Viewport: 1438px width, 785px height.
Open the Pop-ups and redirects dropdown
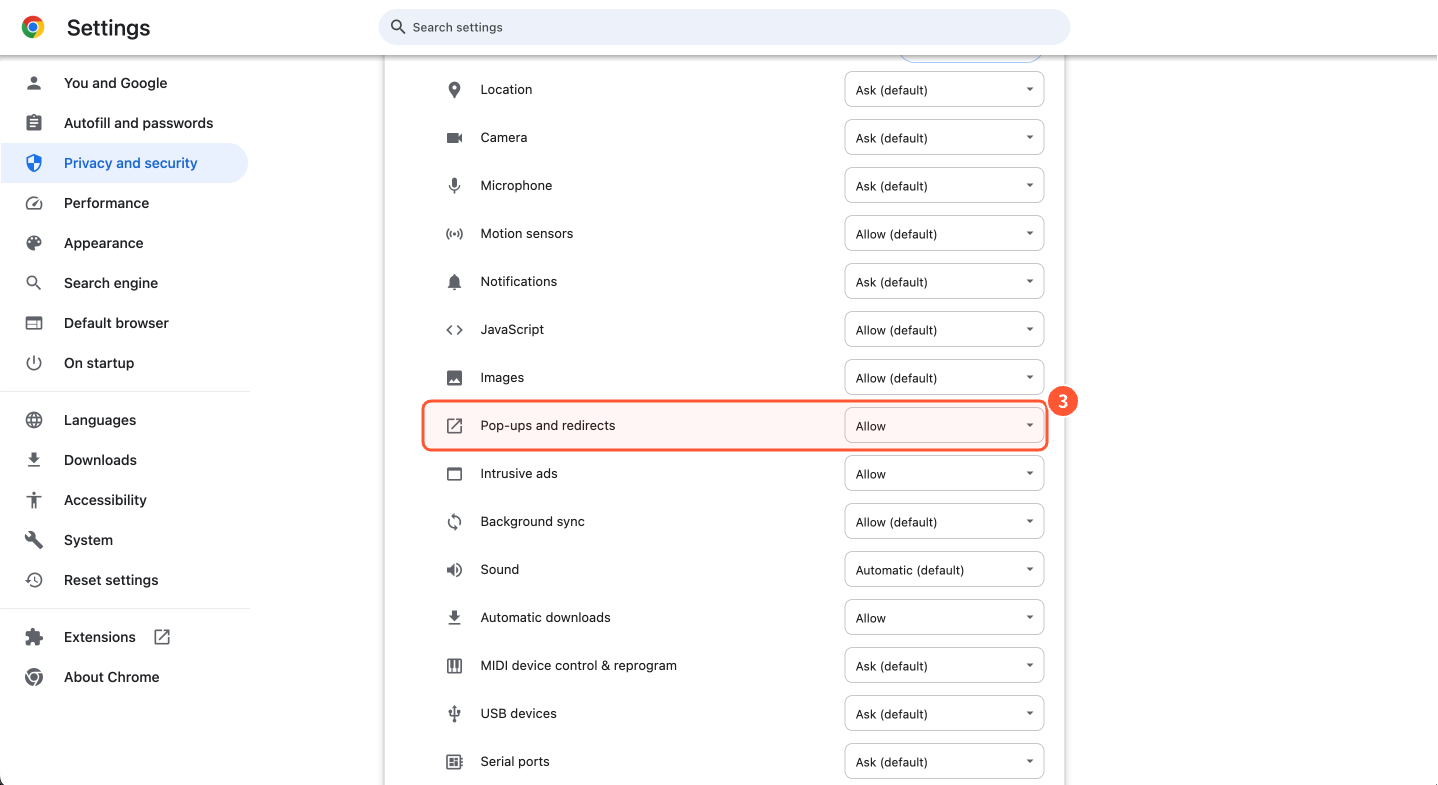click(944, 426)
